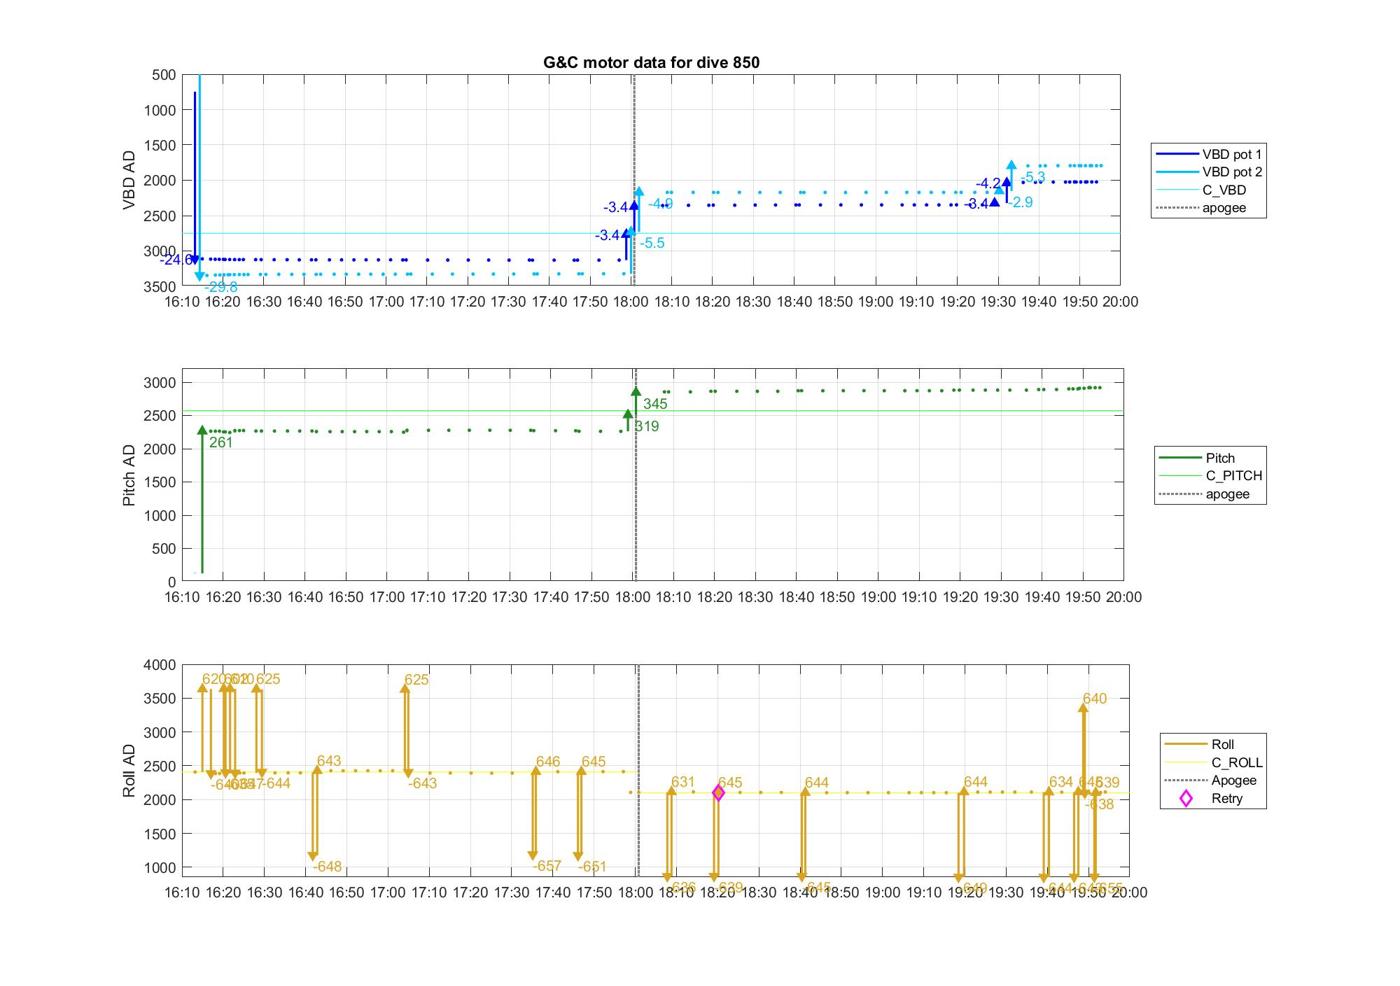Click the "-638" label on the Roll plot
The height and width of the screenshot is (986, 1400).
(x=1099, y=804)
